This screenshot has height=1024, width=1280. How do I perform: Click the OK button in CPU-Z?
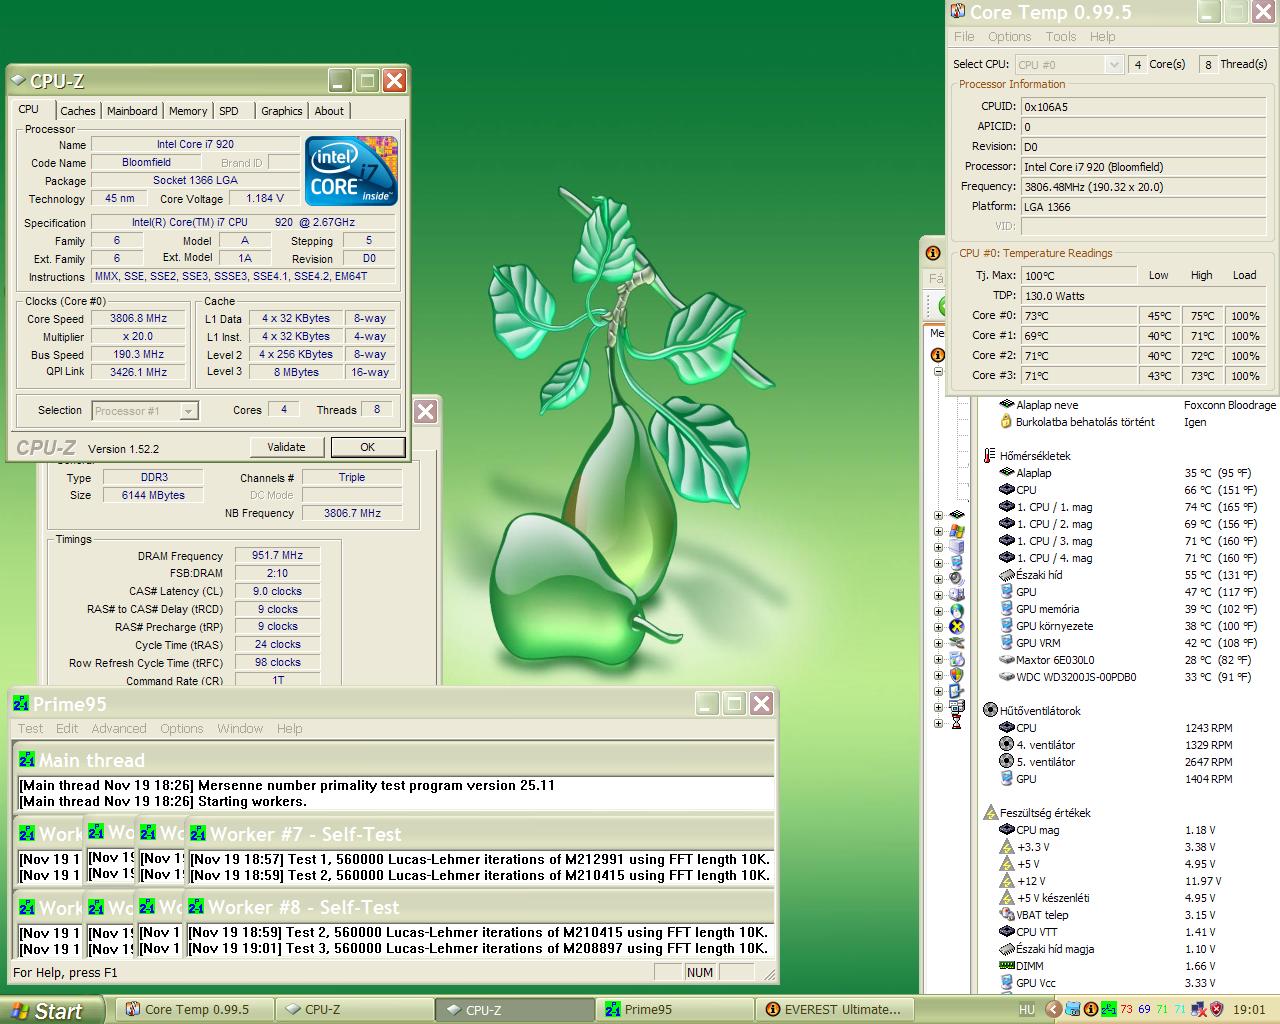(x=367, y=447)
